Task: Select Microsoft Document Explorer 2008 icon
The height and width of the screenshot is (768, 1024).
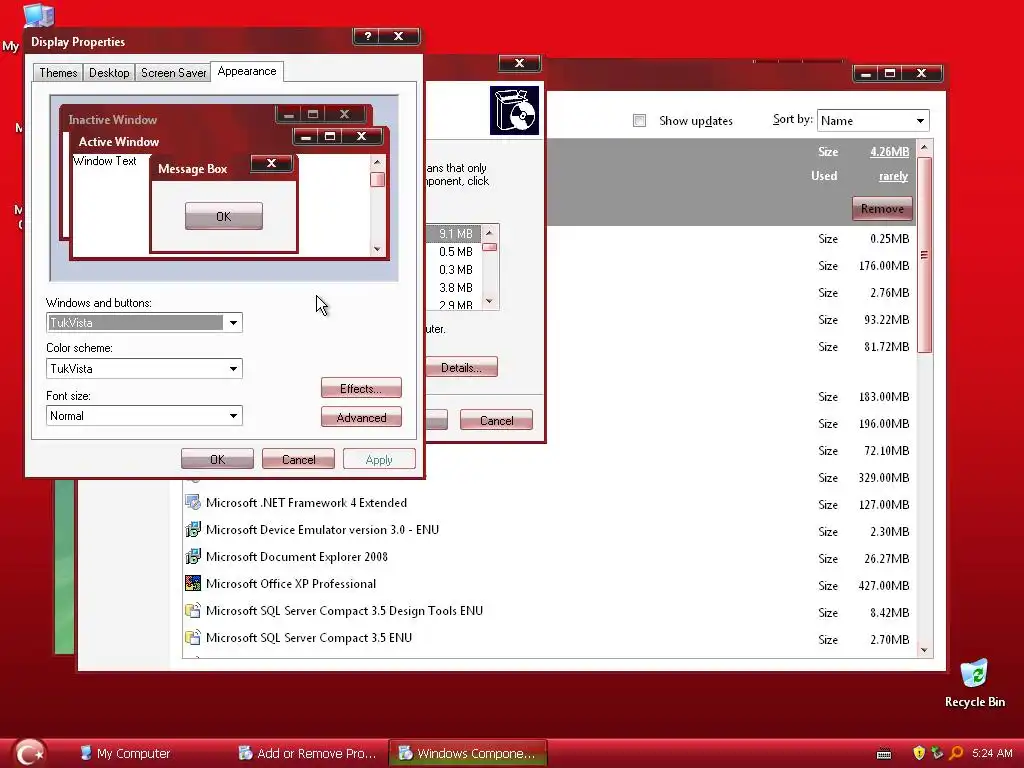Action: [193, 556]
